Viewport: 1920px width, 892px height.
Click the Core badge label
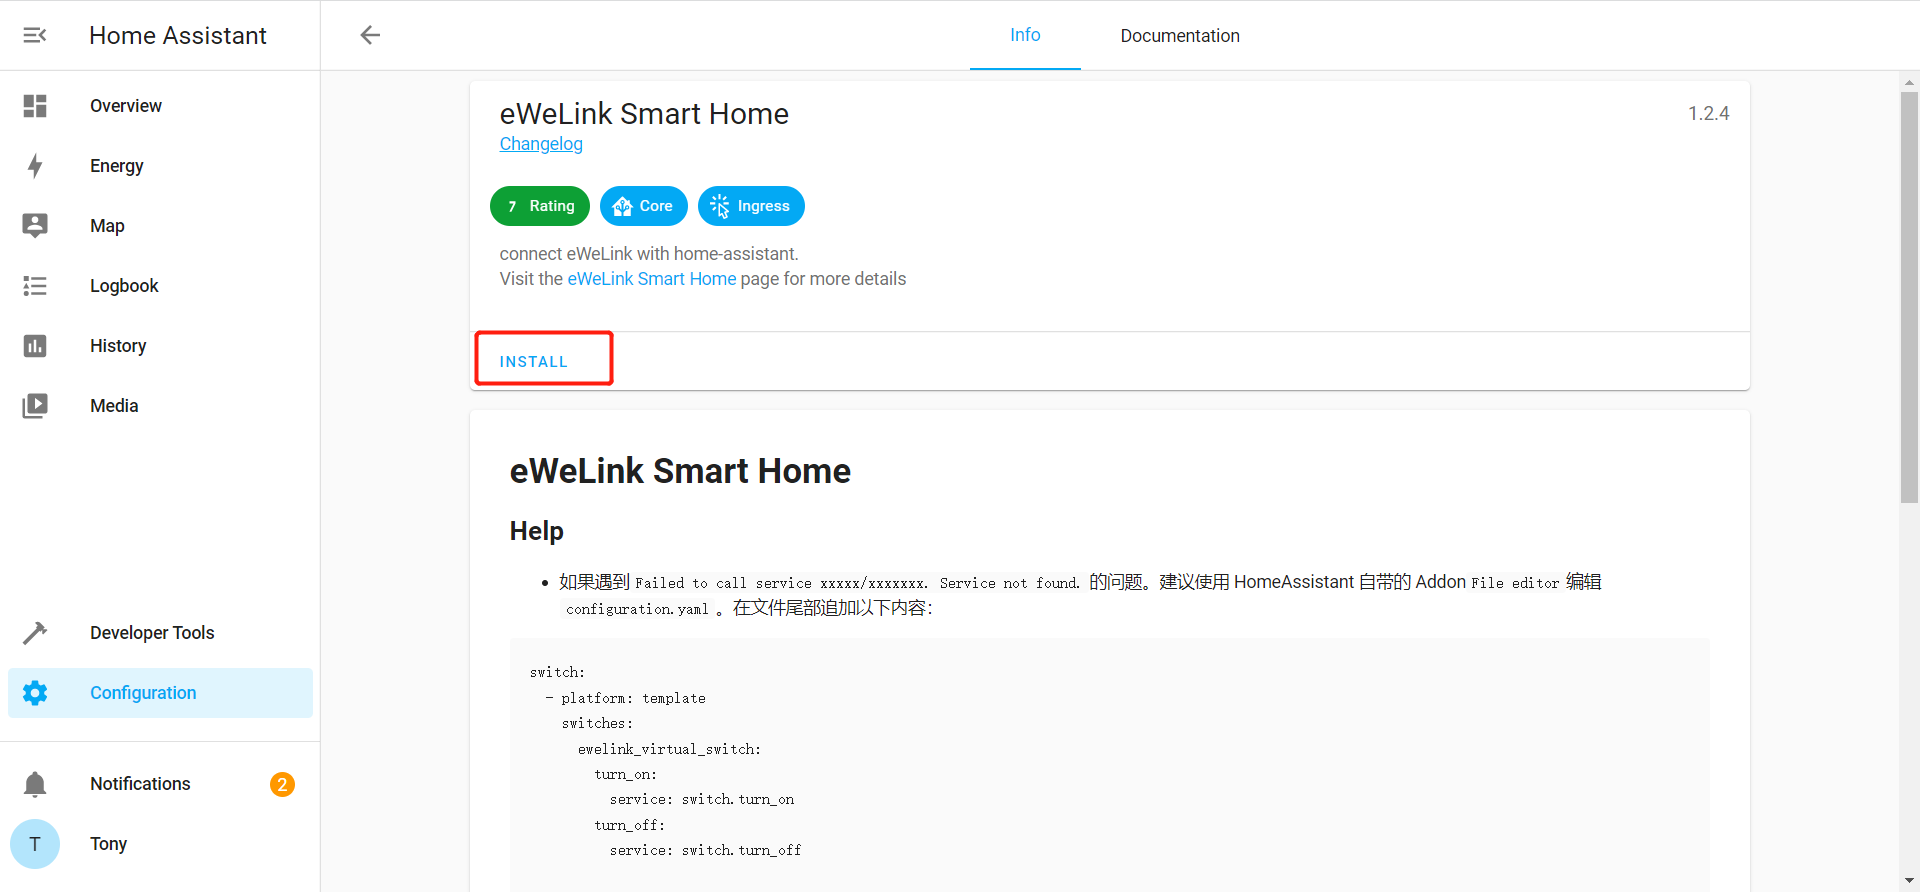[x=656, y=206]
